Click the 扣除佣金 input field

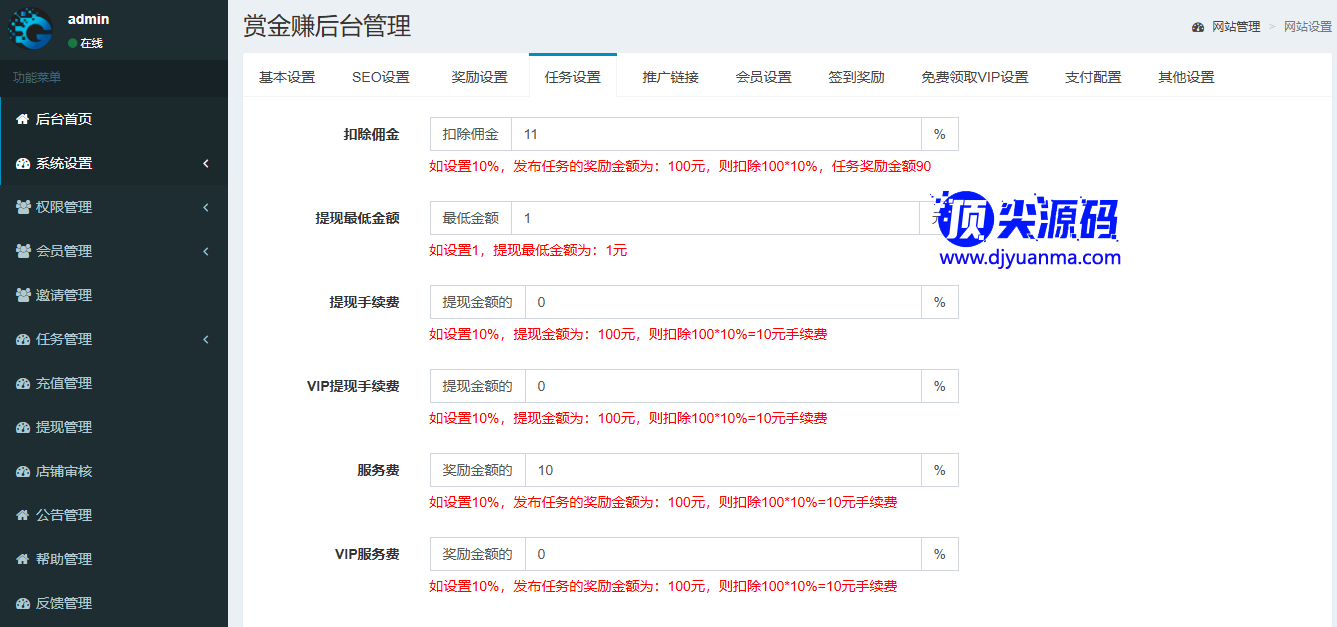(715, 134)
